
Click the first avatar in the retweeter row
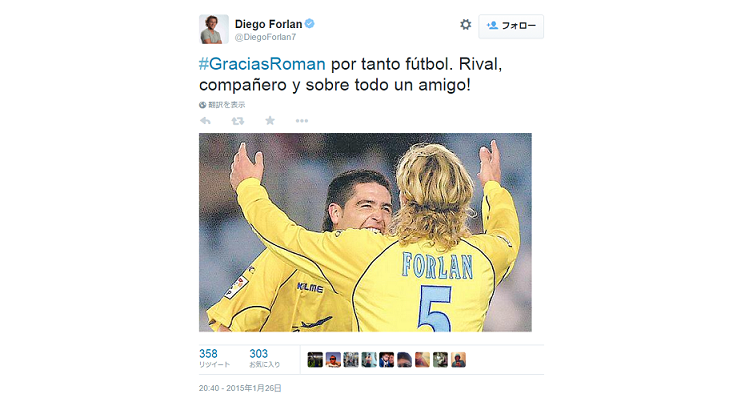pos(315,360)
